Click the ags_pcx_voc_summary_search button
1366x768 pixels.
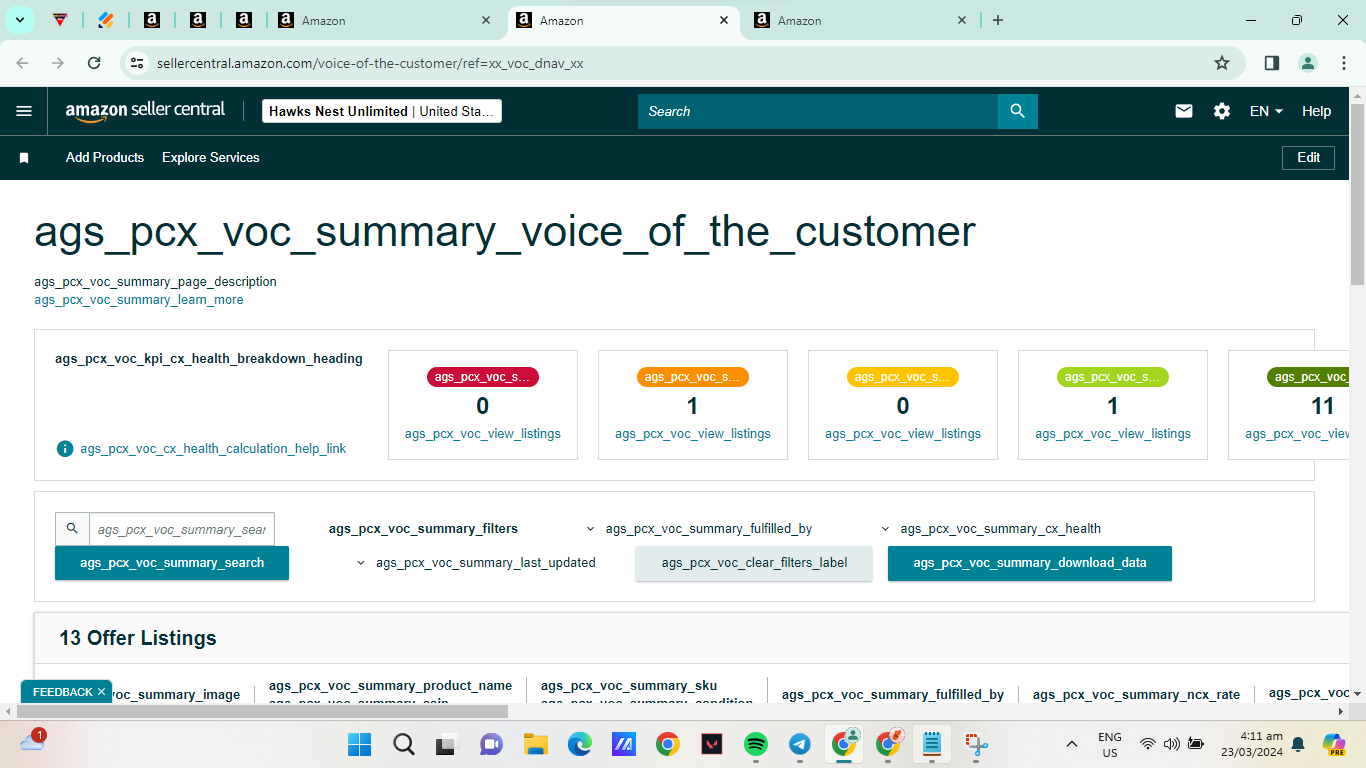pyautogui.click(x=172, y=563)
